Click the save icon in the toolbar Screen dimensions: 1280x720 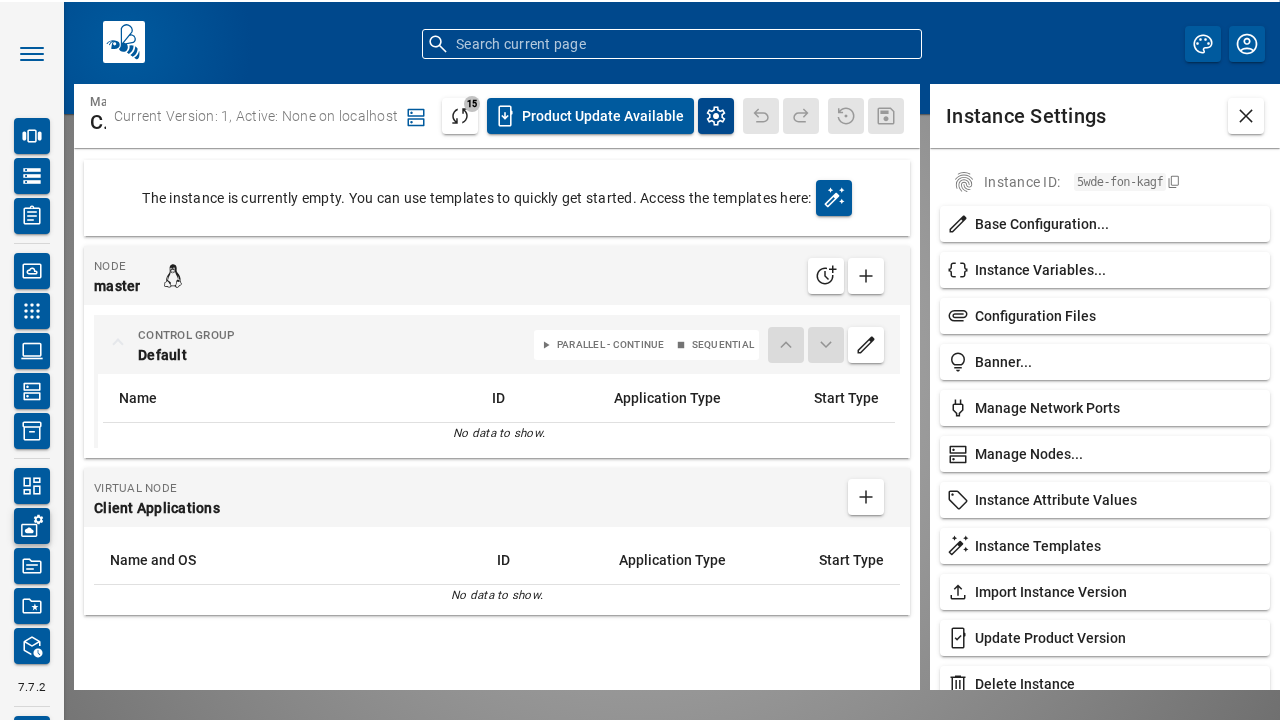coord(885,116)
